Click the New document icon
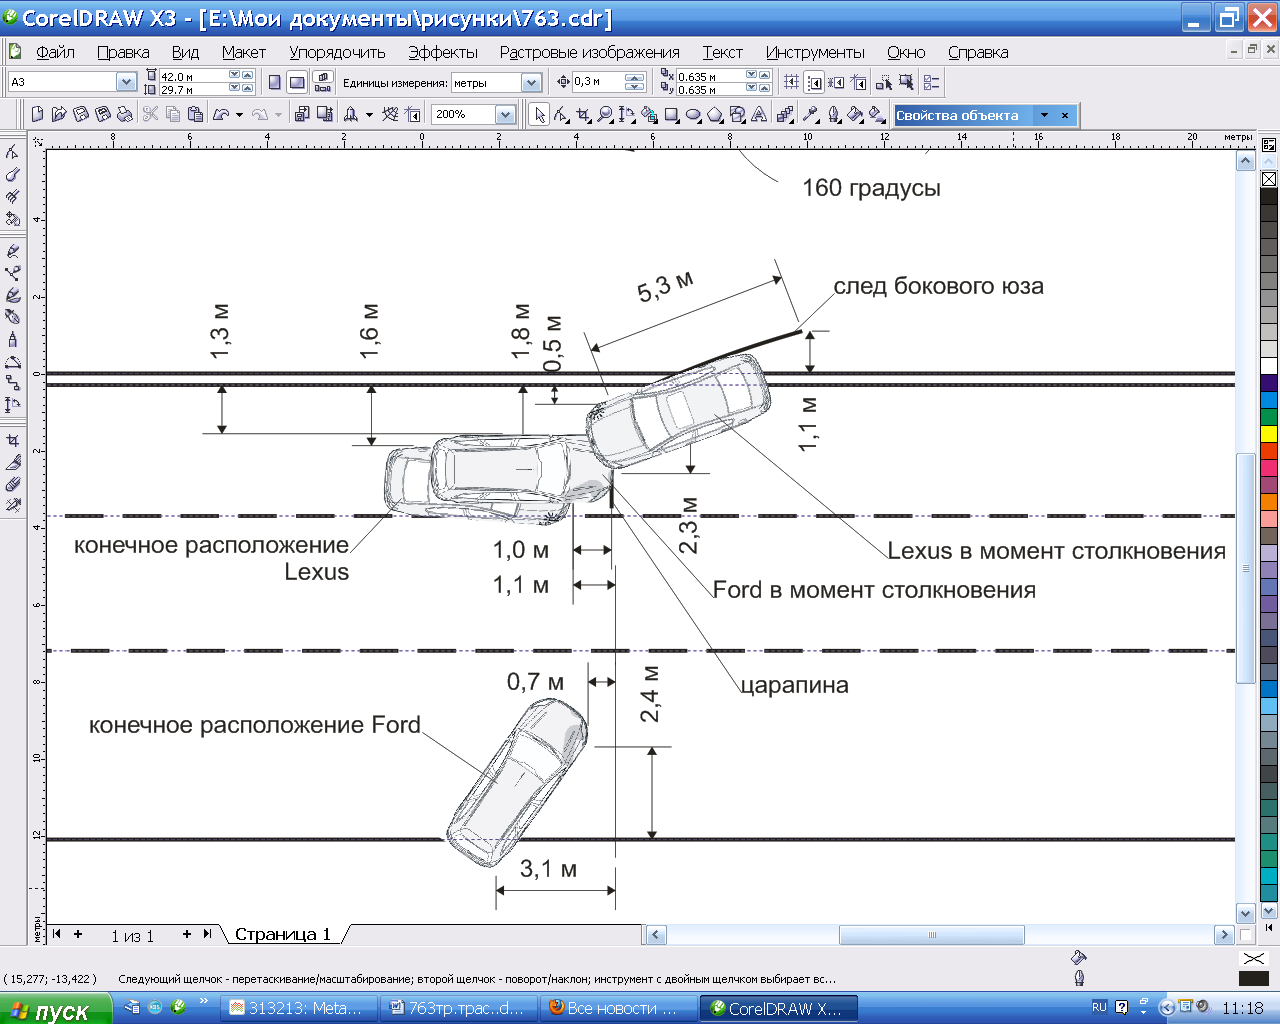The width and height of the screenshot is (1280, 1024). 37,114
